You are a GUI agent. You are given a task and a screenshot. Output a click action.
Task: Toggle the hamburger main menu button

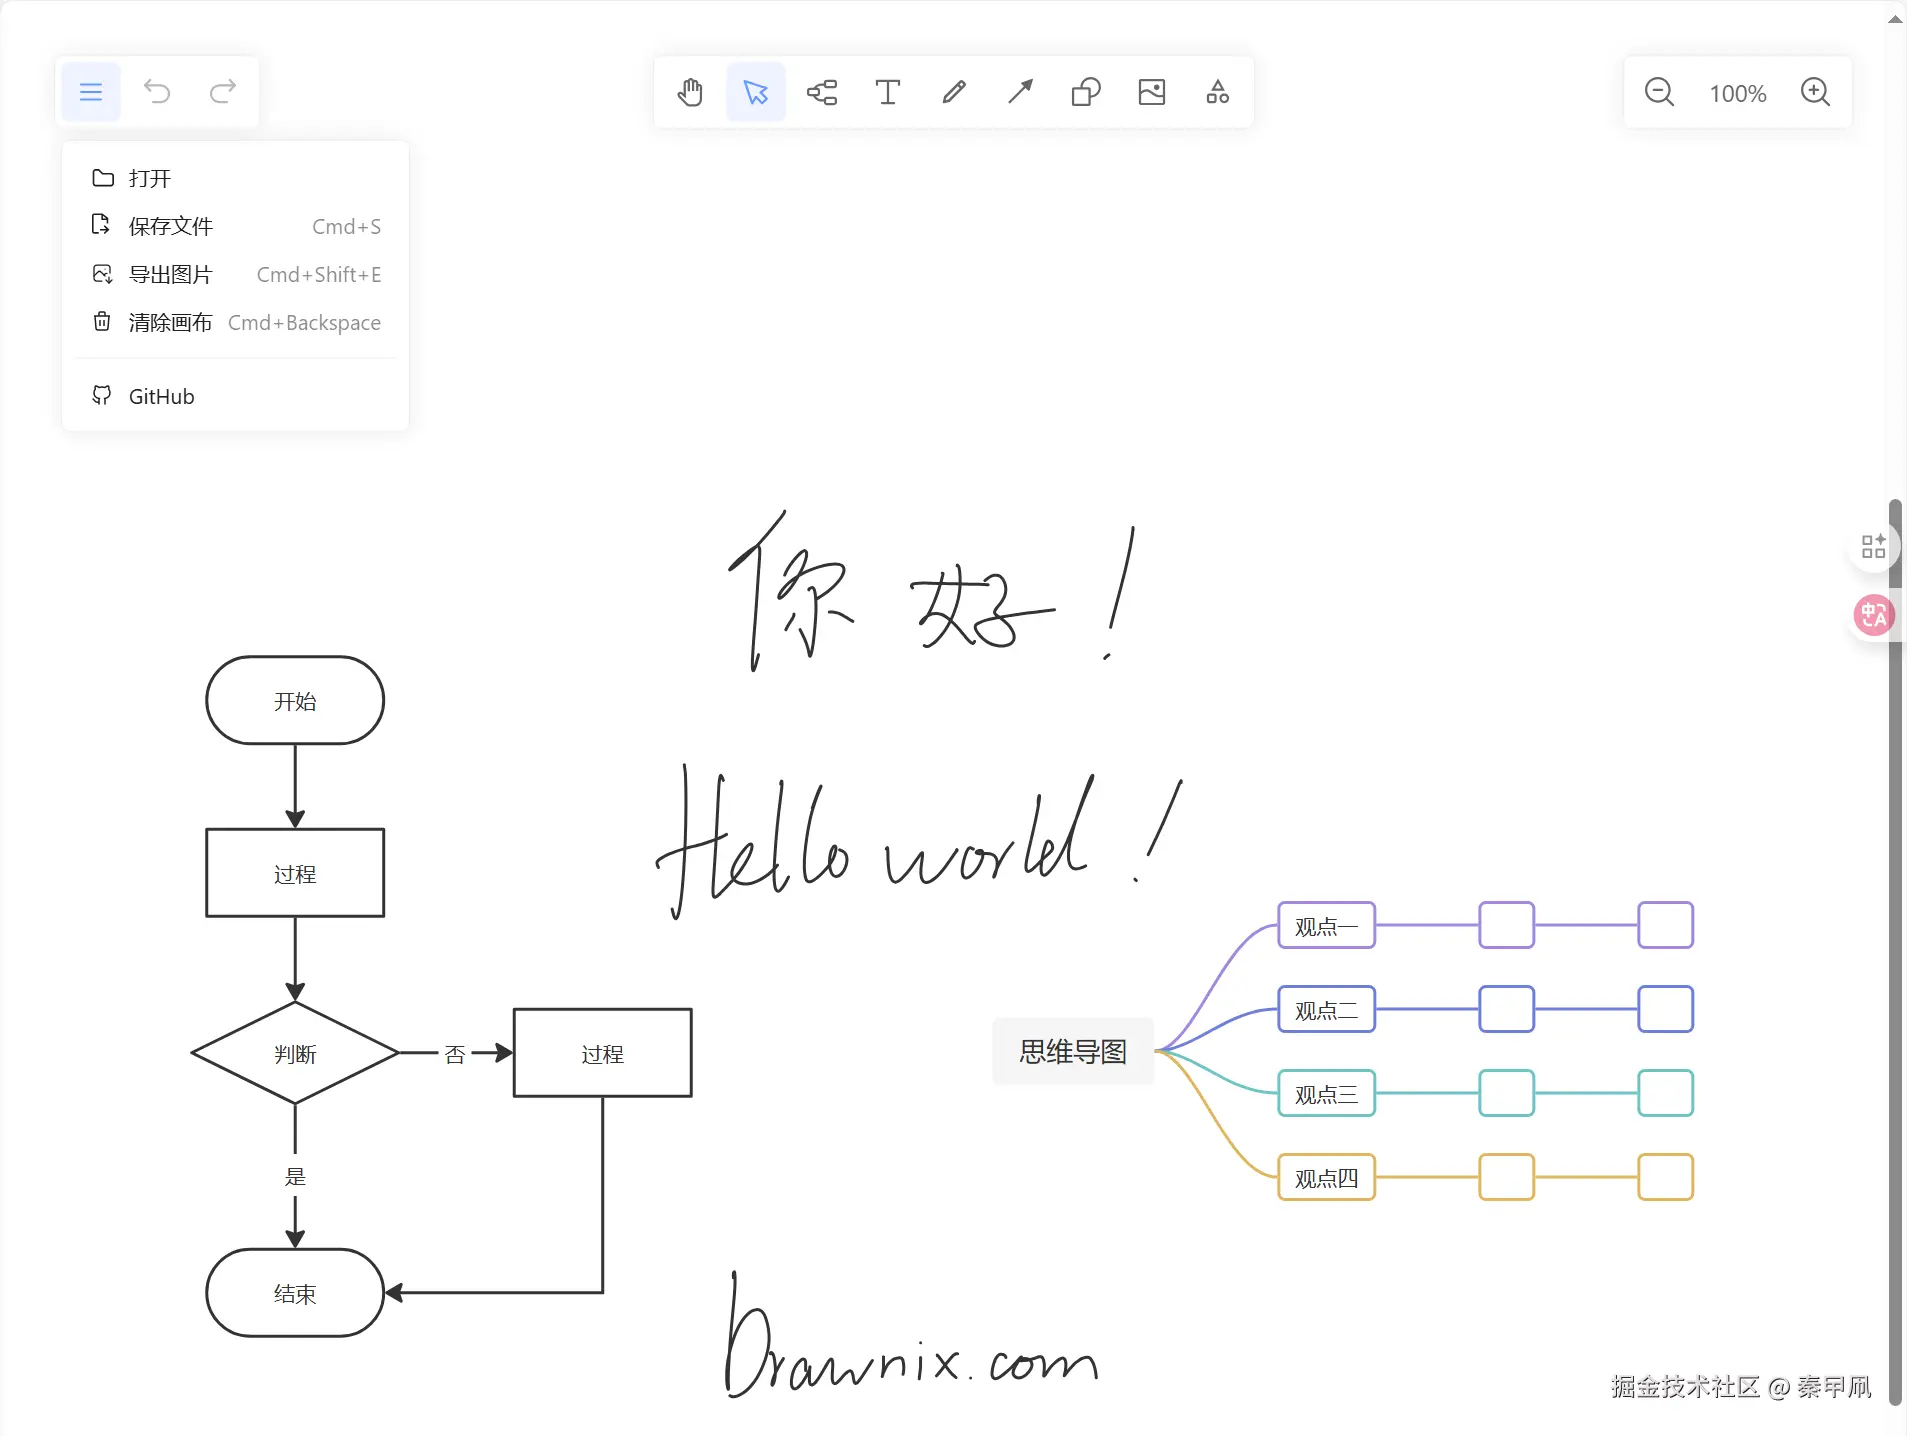pos(91,92)
